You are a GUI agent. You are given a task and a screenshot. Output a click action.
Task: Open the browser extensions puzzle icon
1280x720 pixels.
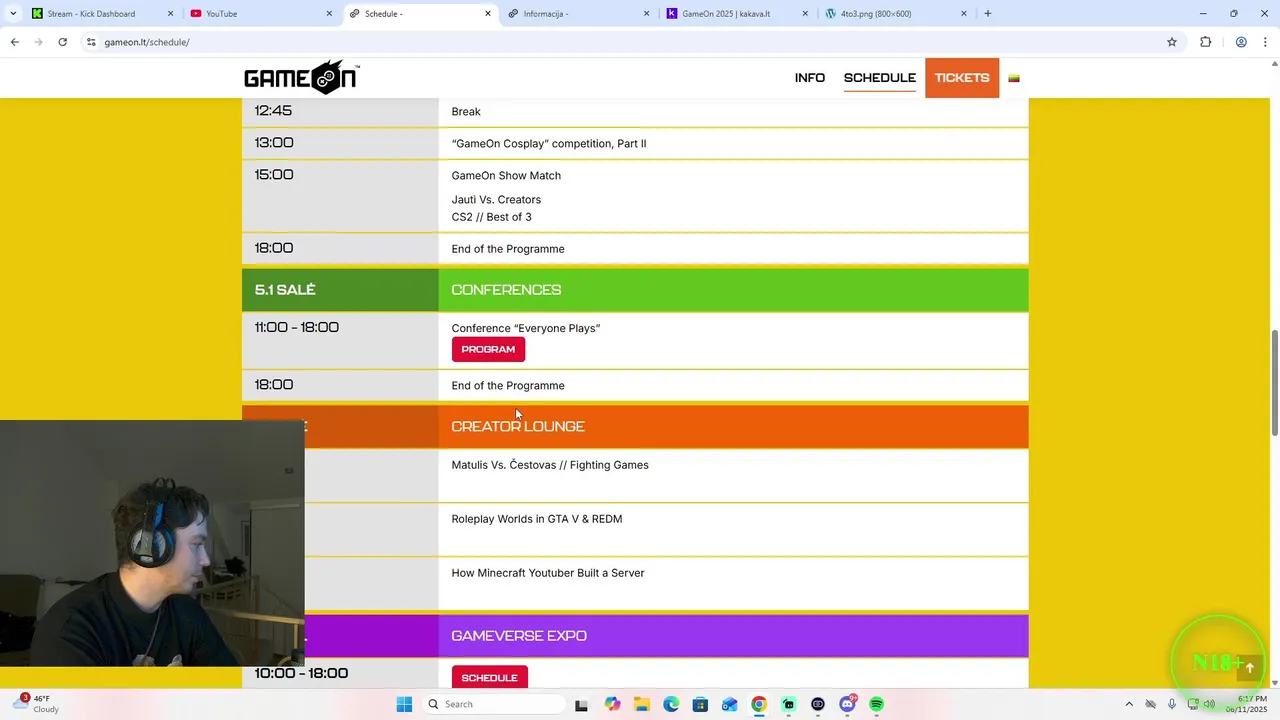[1205, 42]
